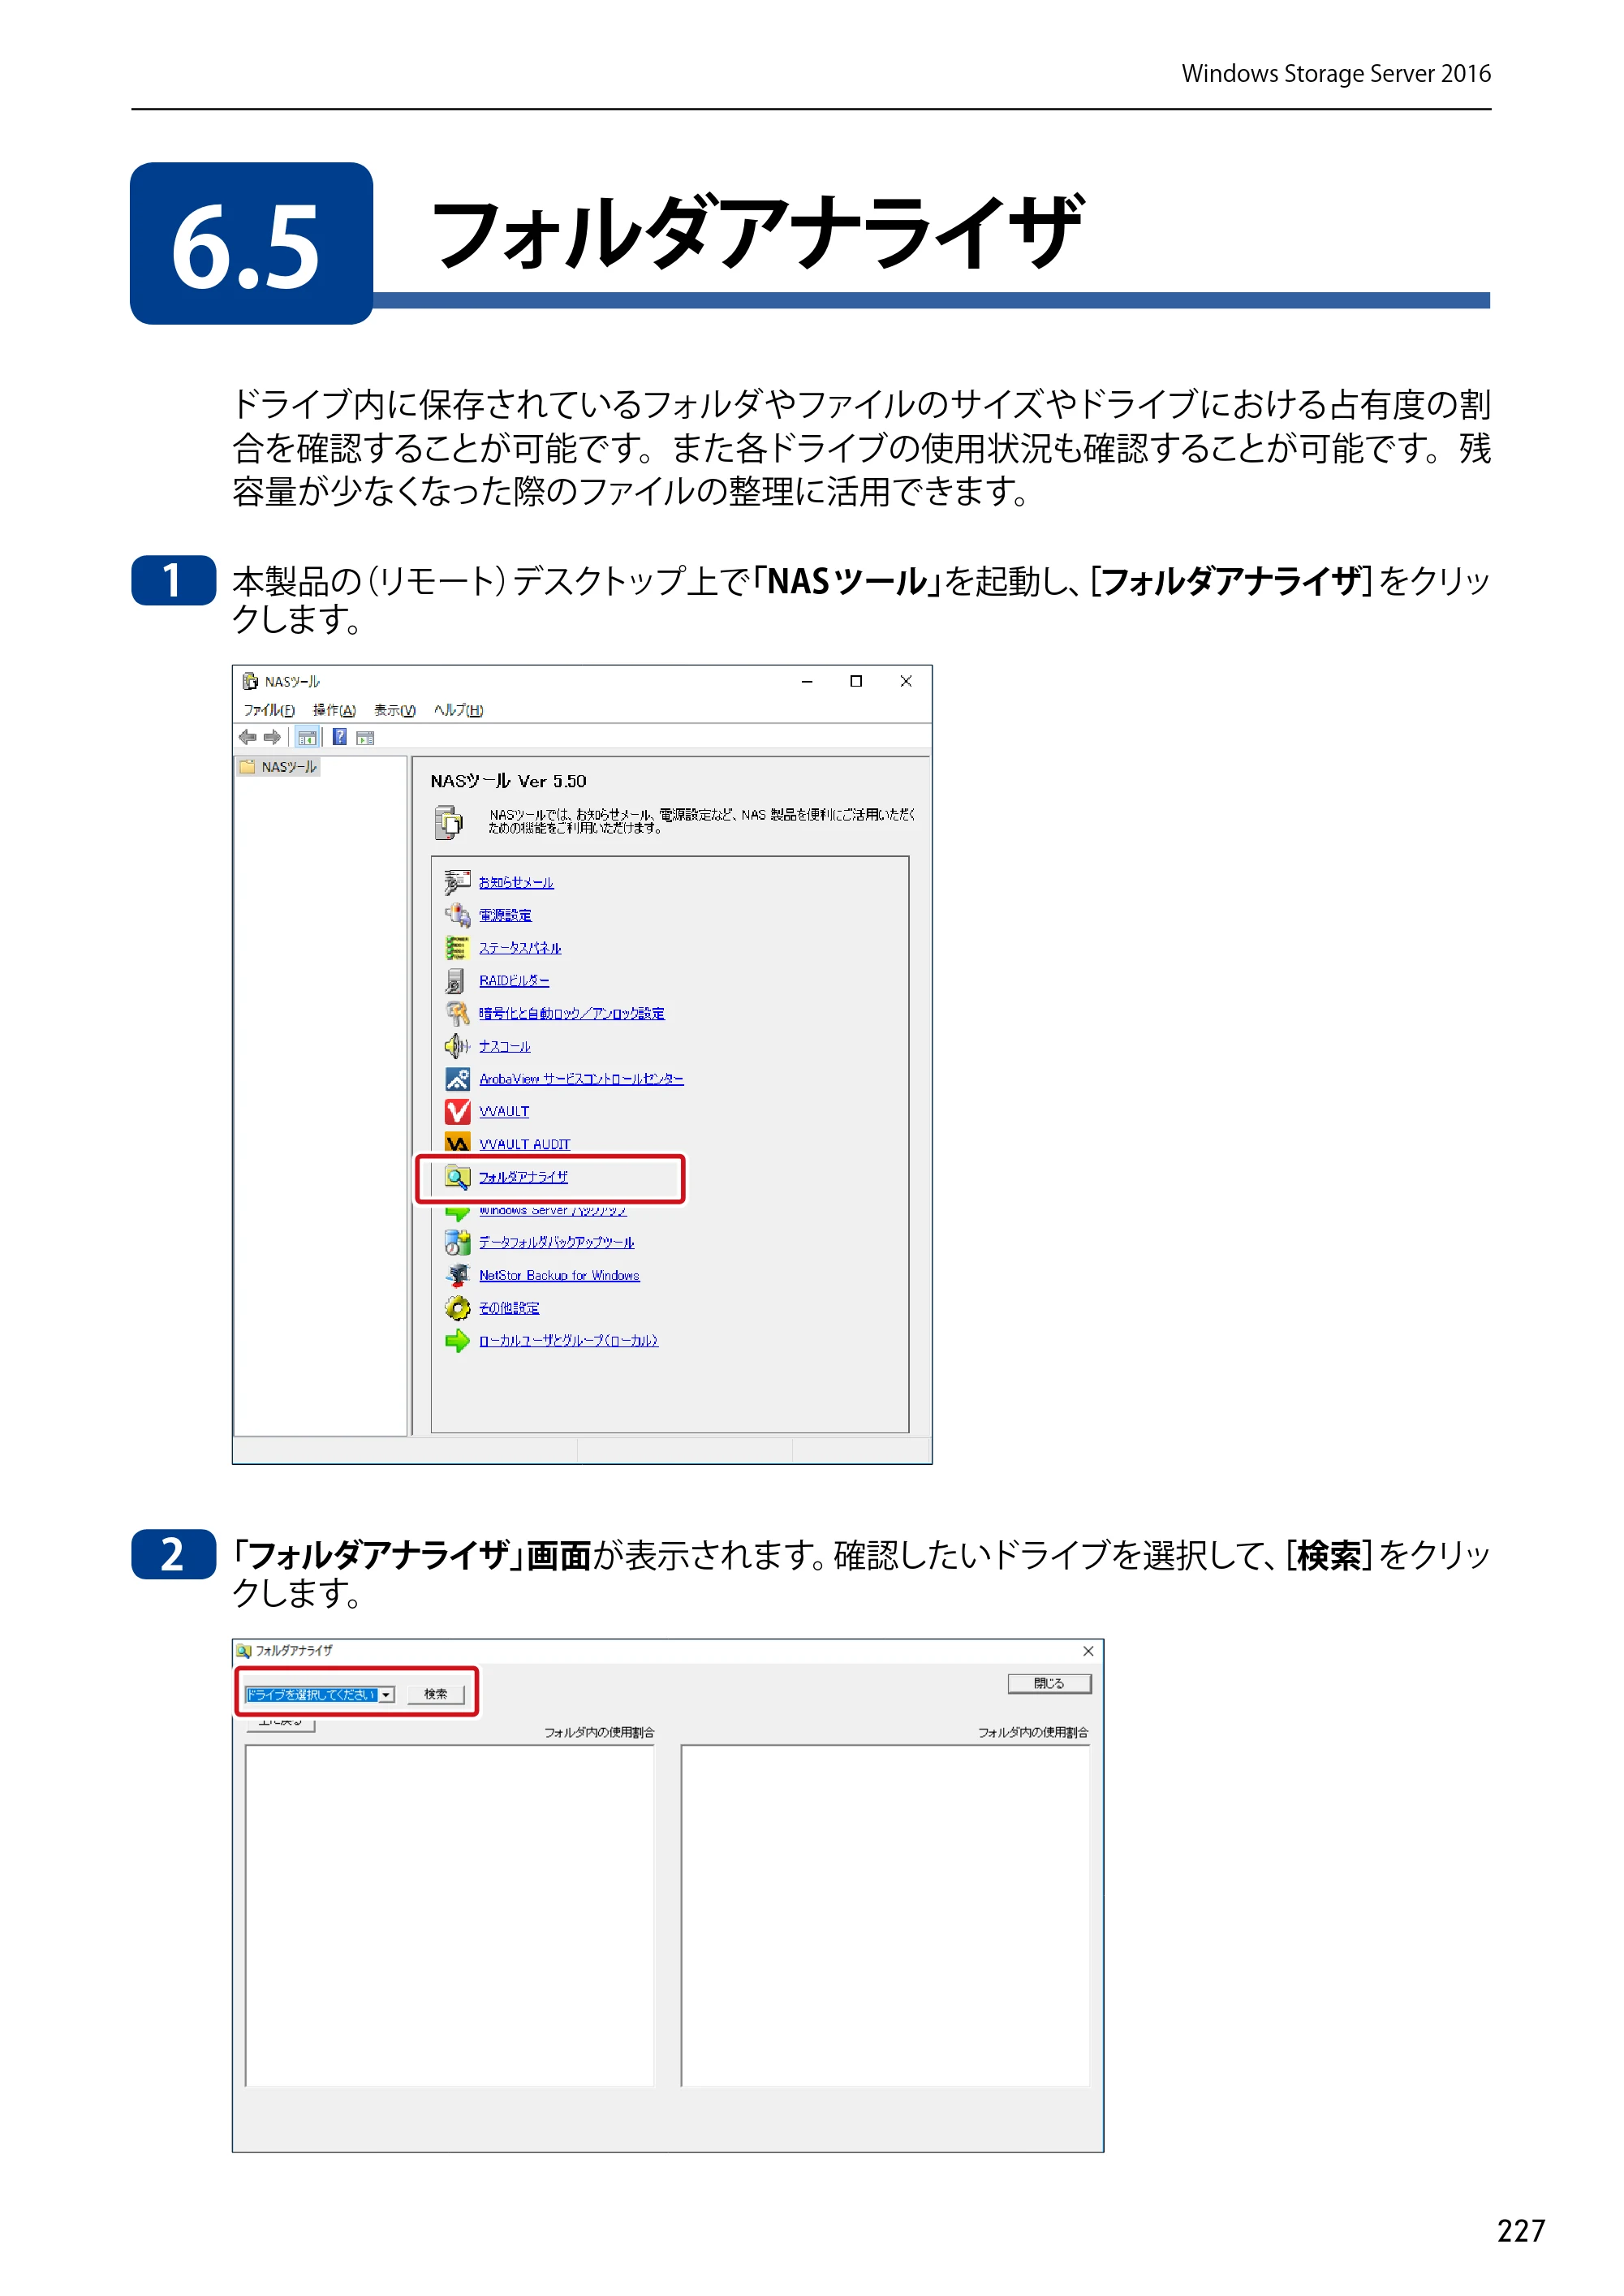The height and width of the screenshot is (2296, 1624).
Task: Open the NetStor Backup for Windows link
Action: coord(559,1275)
